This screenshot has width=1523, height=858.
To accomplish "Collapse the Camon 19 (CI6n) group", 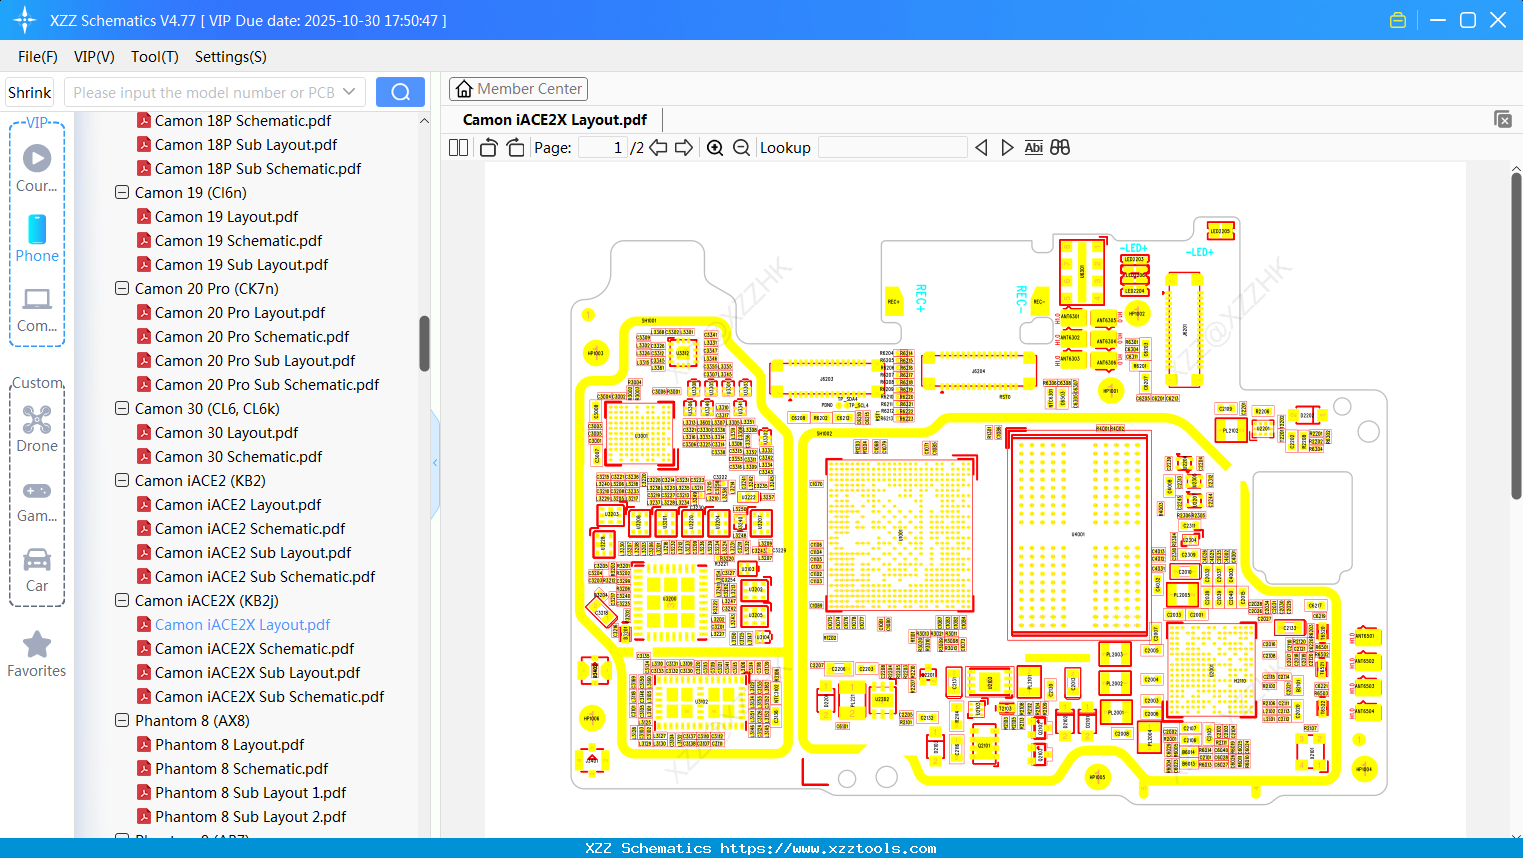I will click(122, 193).
